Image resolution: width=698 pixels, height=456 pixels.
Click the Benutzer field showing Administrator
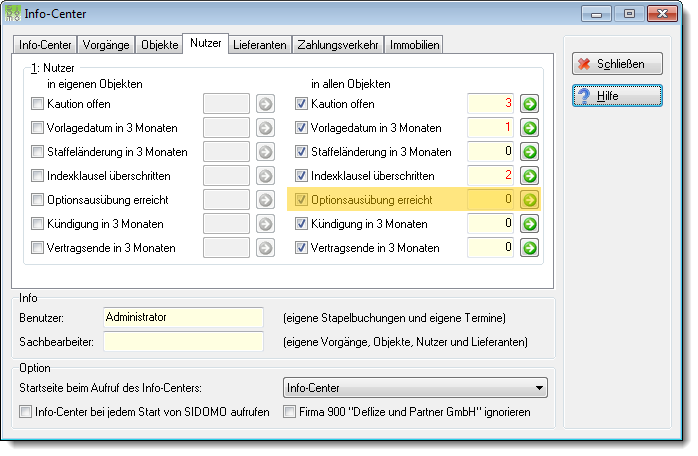(x=183, y=318)
